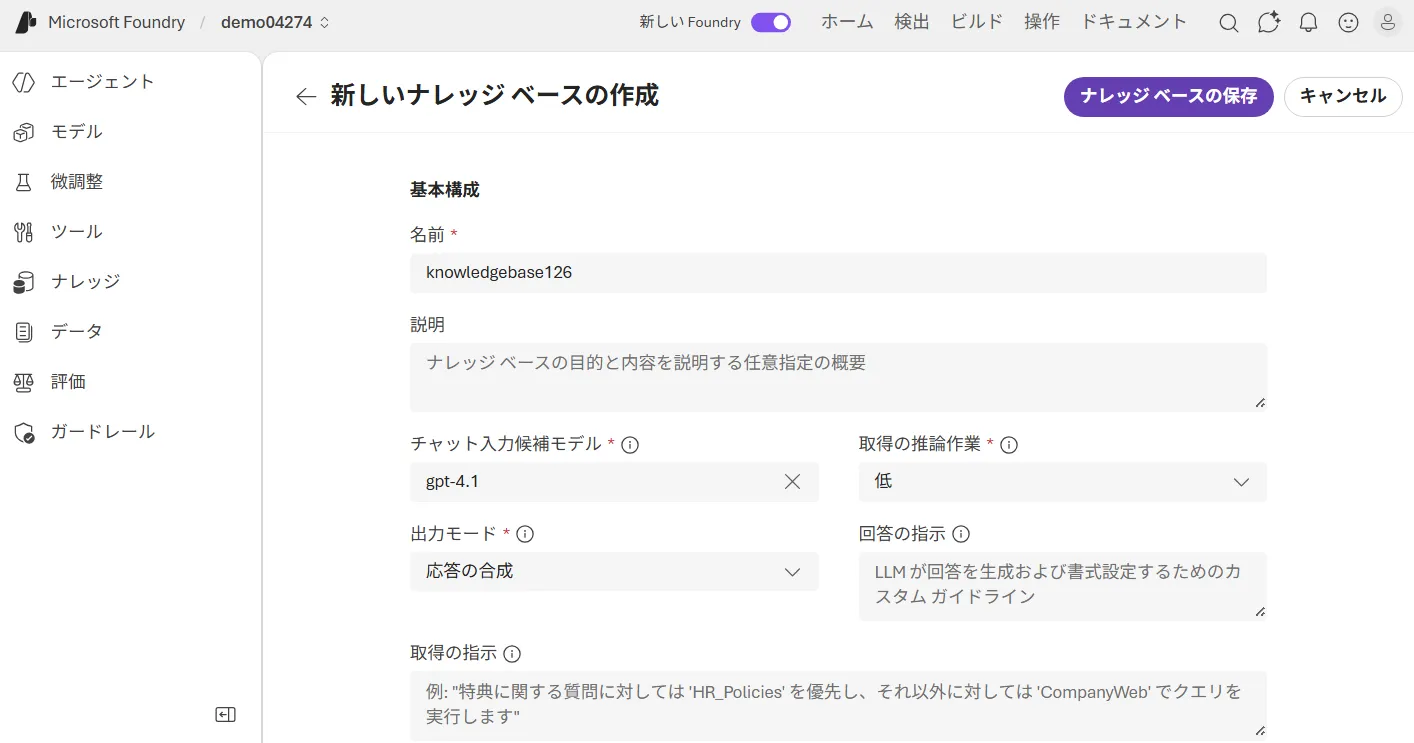Go back with the left arrow

[306, 96]
